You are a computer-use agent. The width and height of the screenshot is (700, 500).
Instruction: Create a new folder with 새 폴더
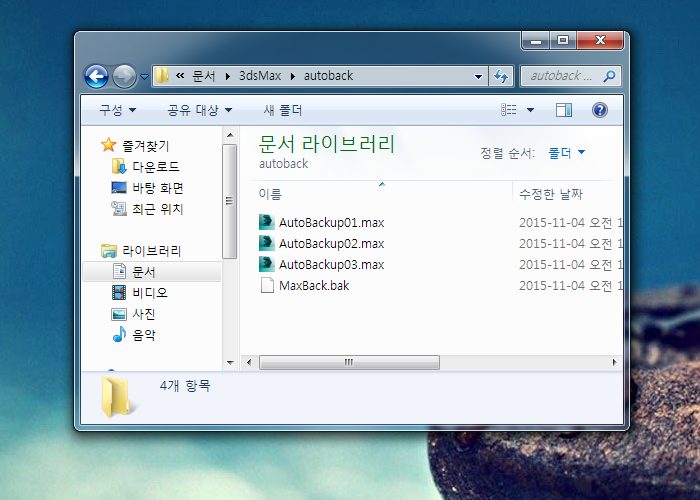283,110
